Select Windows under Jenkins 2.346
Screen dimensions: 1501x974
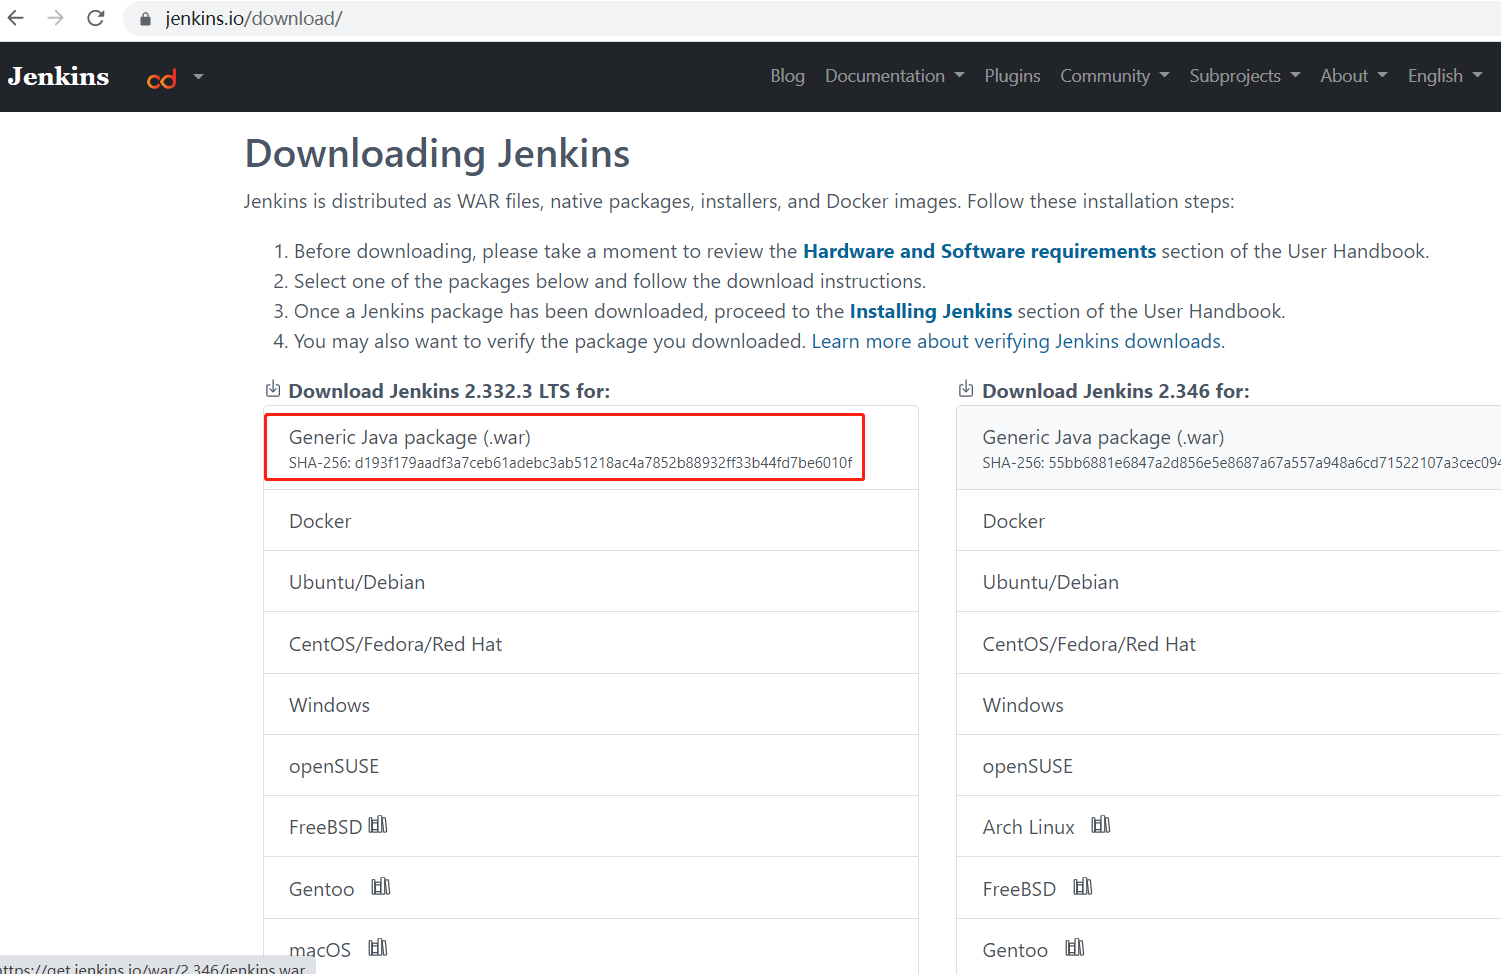pyautogui.click(x=1229, y=704)
